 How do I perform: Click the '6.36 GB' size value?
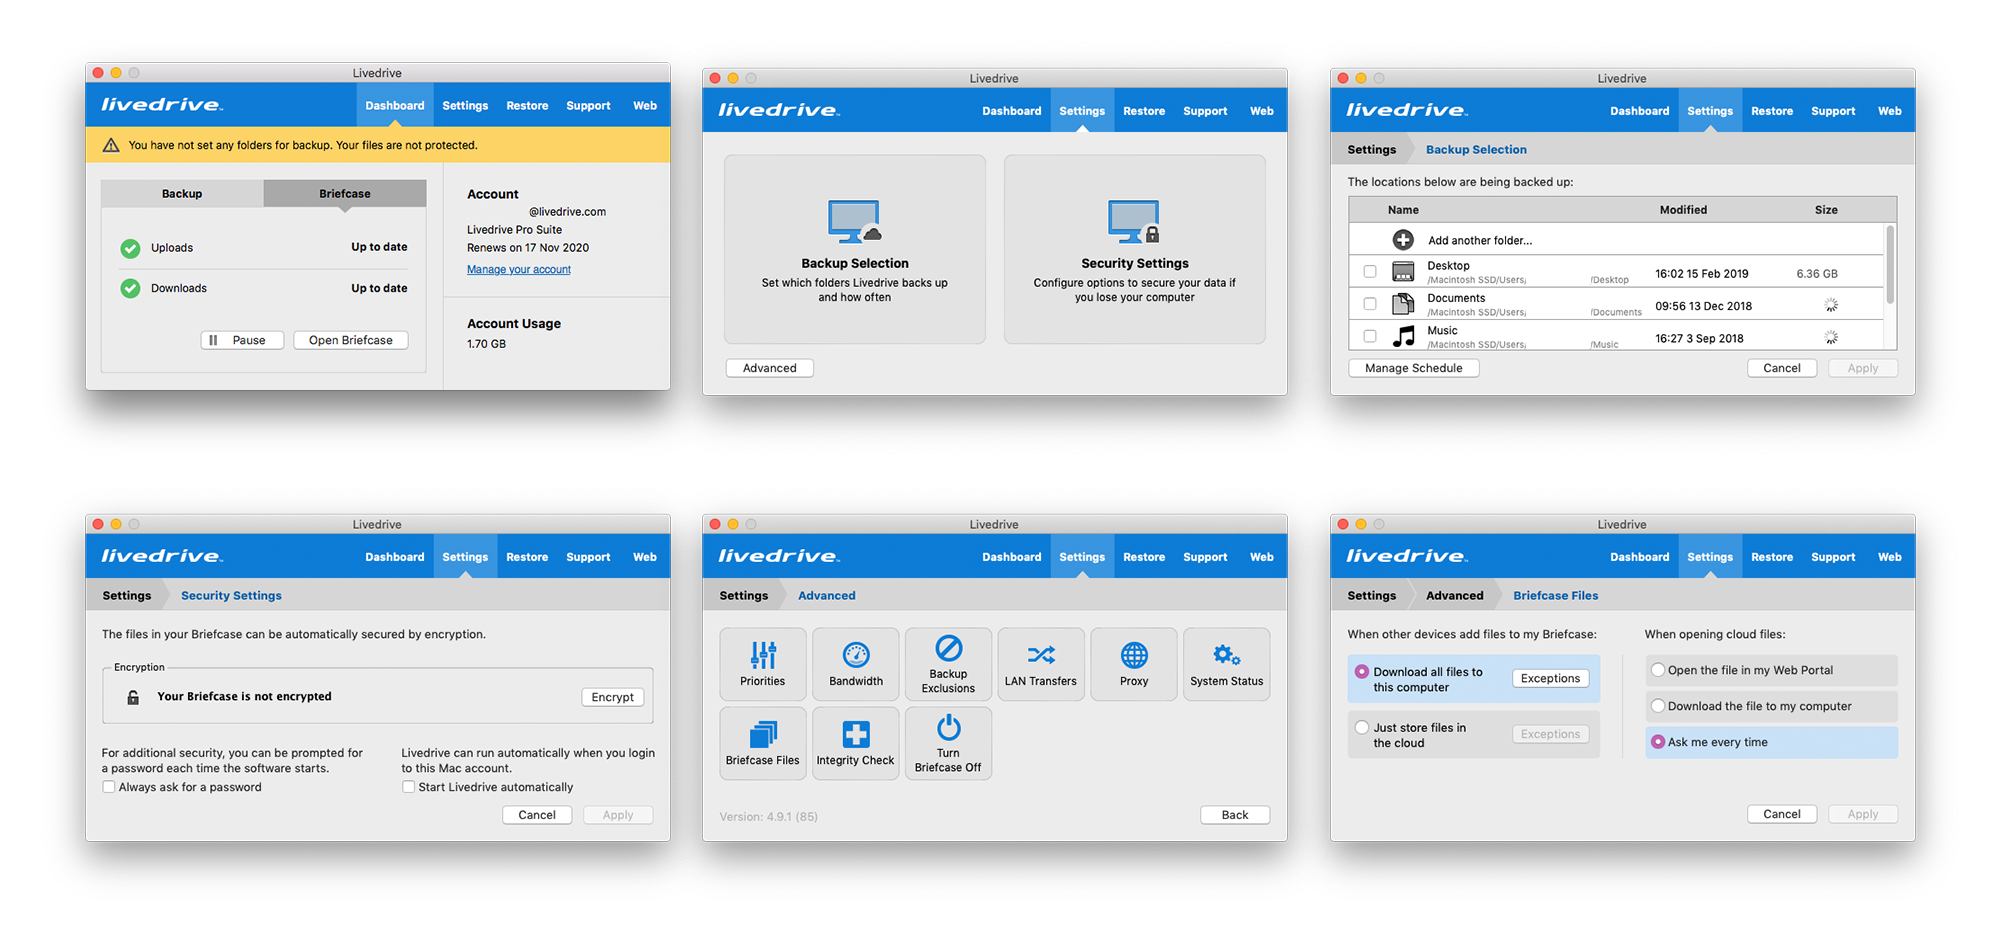[1817, 274]
